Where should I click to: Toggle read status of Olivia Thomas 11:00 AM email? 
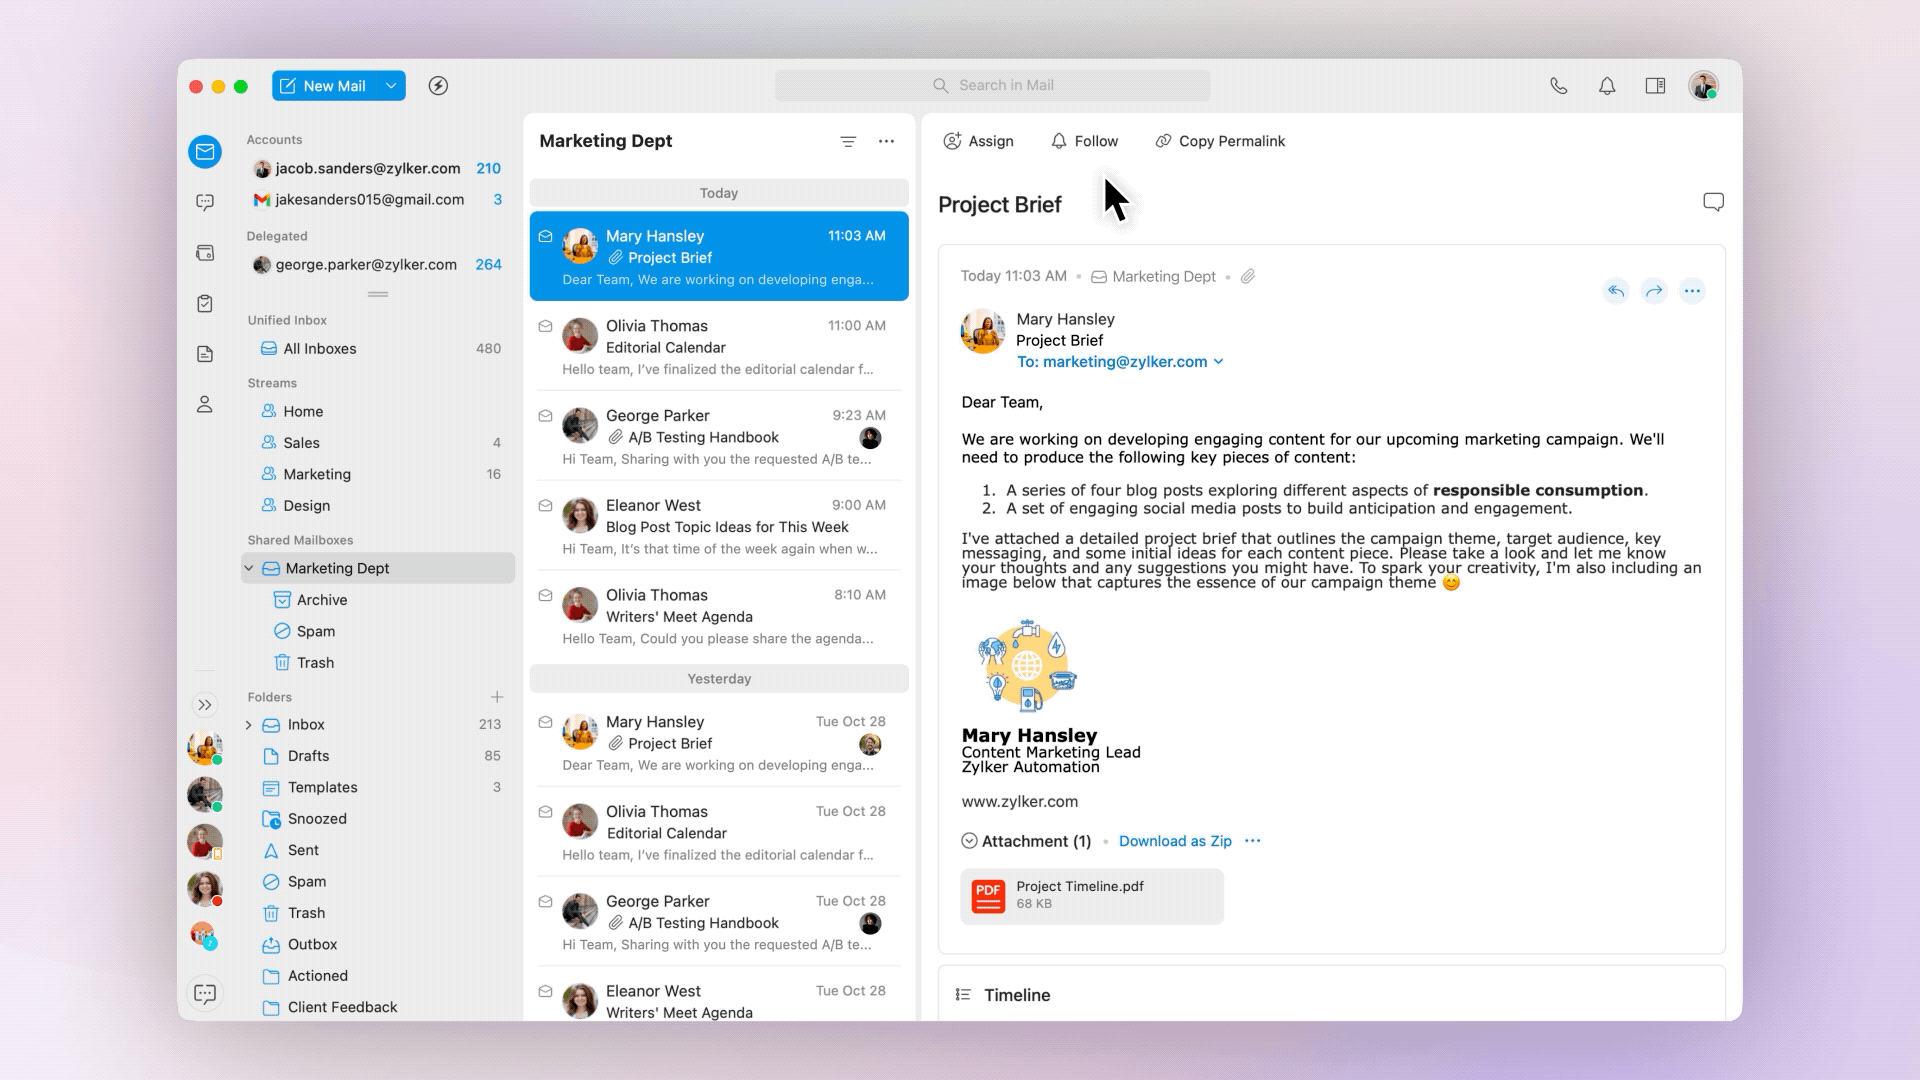pyautogui.click(x=546, y=326)
